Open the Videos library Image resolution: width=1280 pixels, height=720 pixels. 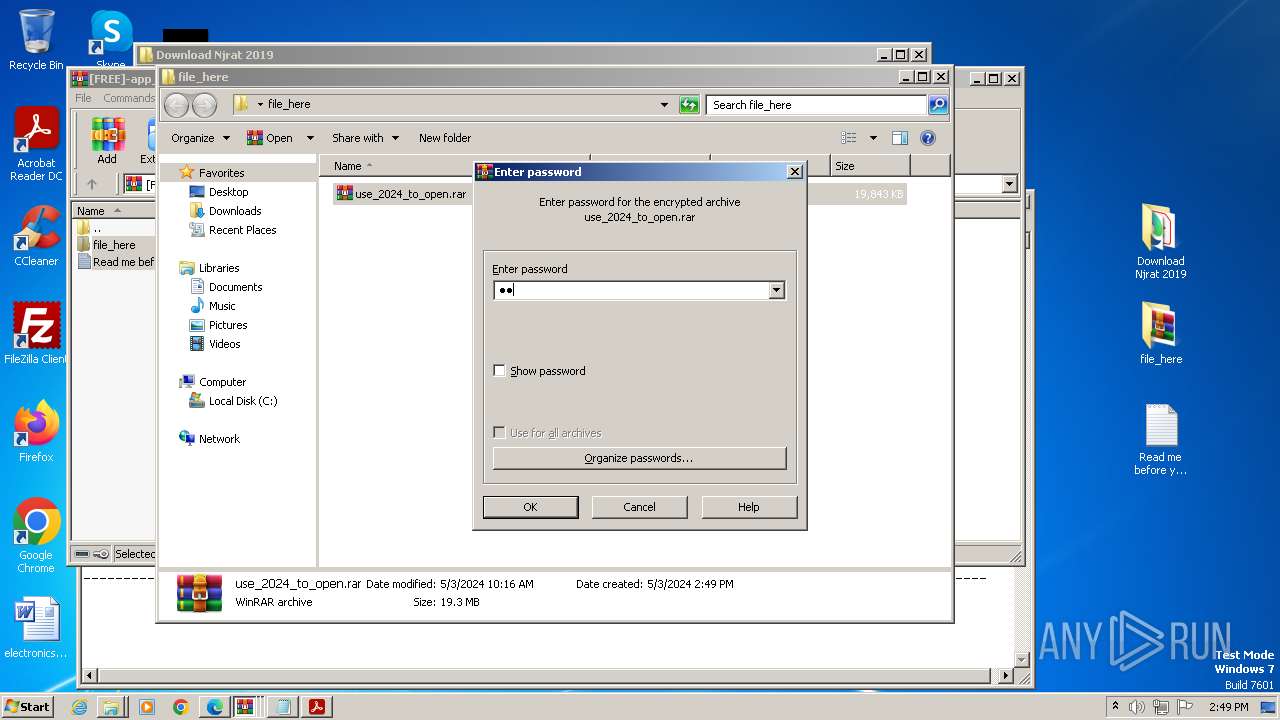coord(224,344)
